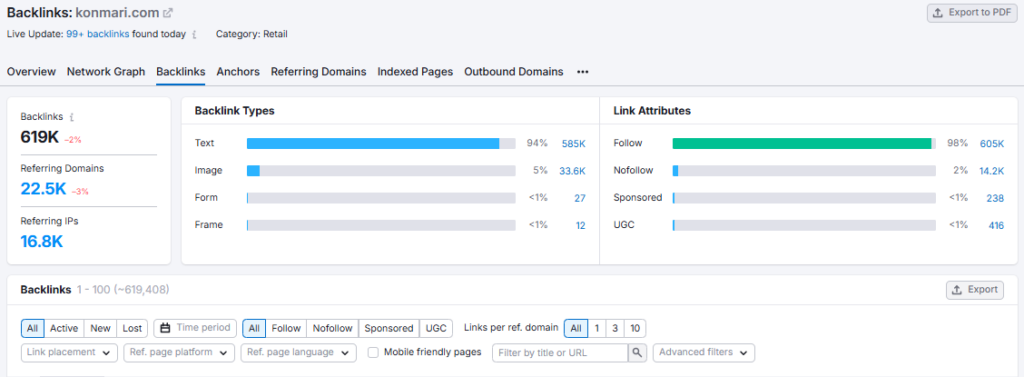Set links per ref. domain to 1

pos(596,328)
